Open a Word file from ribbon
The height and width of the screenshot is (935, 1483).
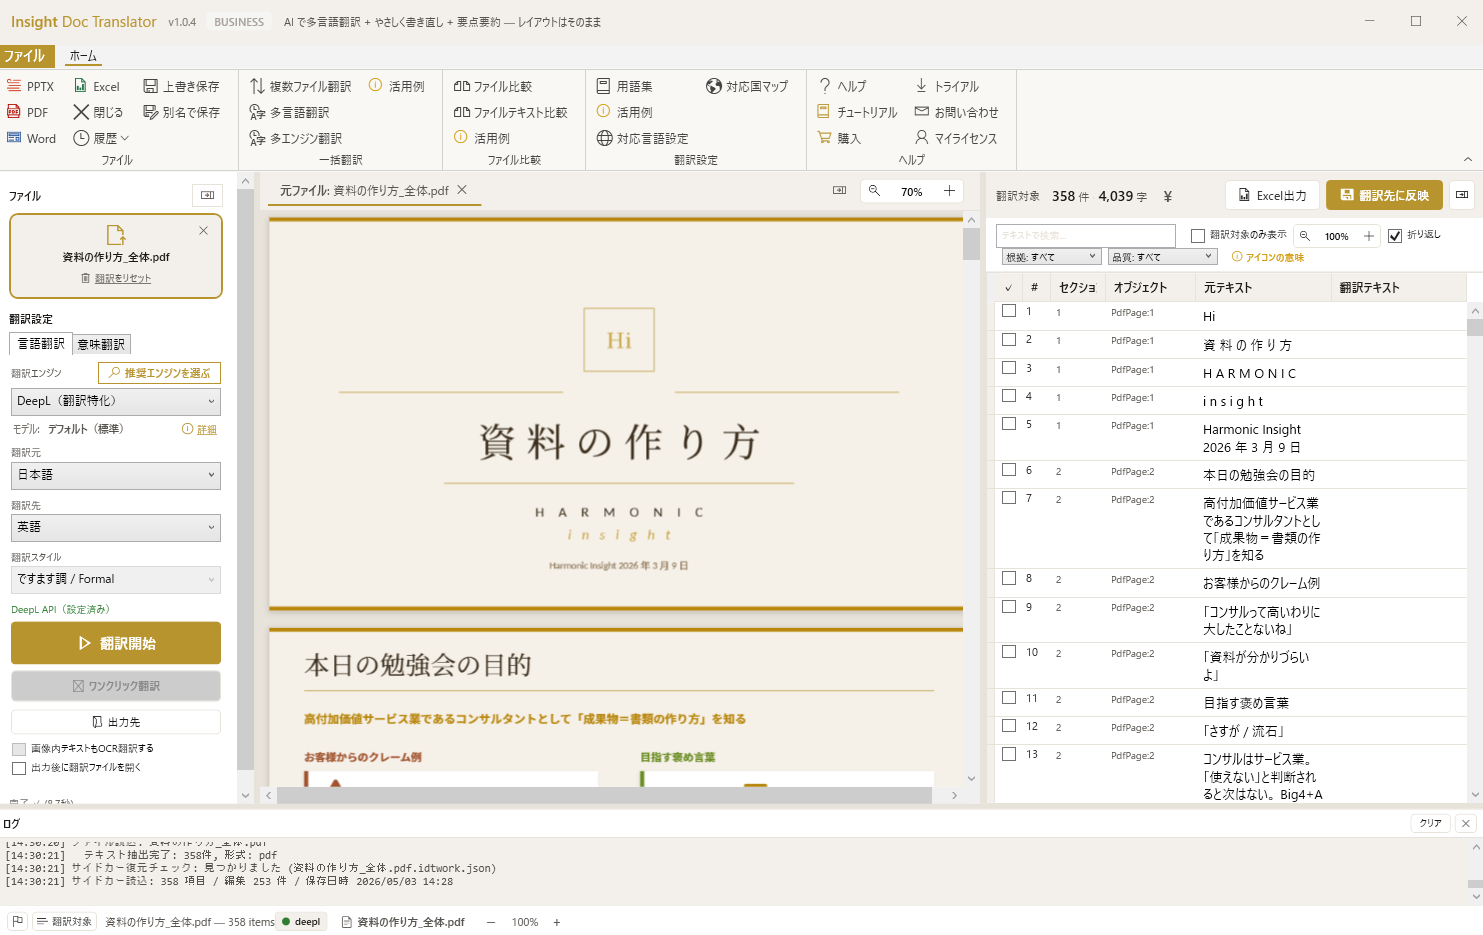[x=31, y=138]
